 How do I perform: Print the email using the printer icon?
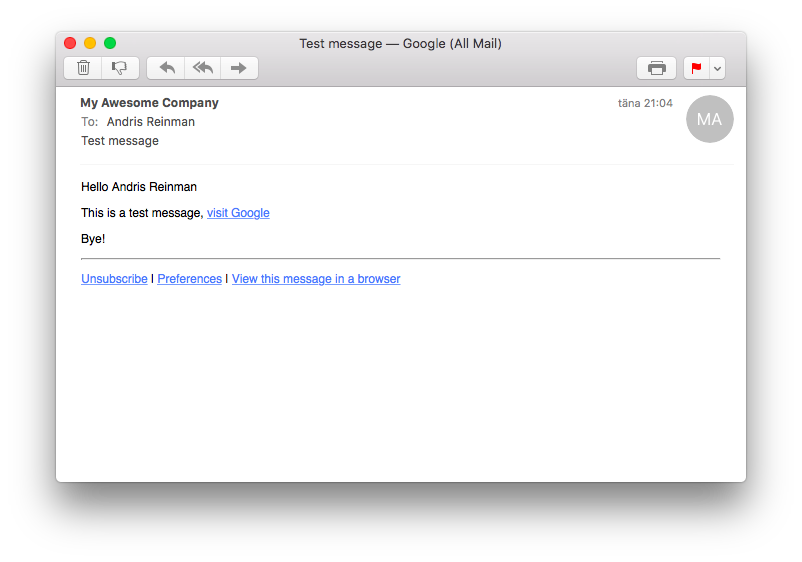[656, 68]
